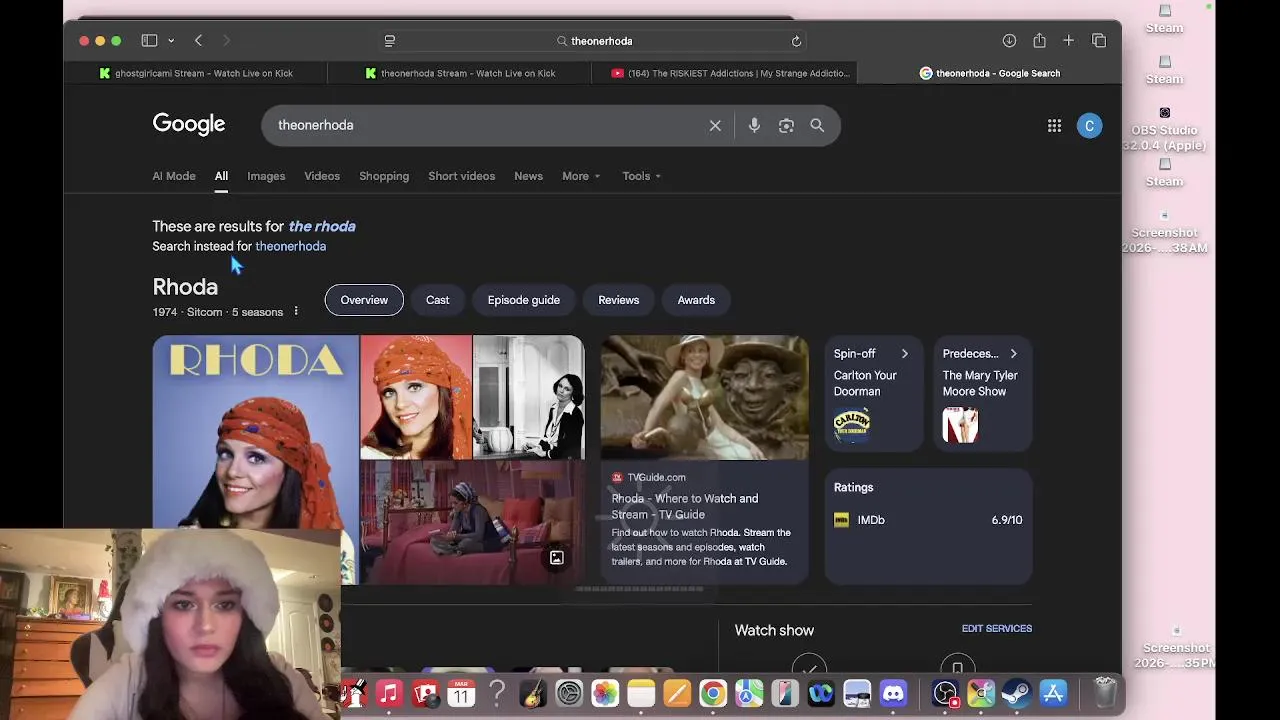Open Safari downloads icon

point(1009,41)
